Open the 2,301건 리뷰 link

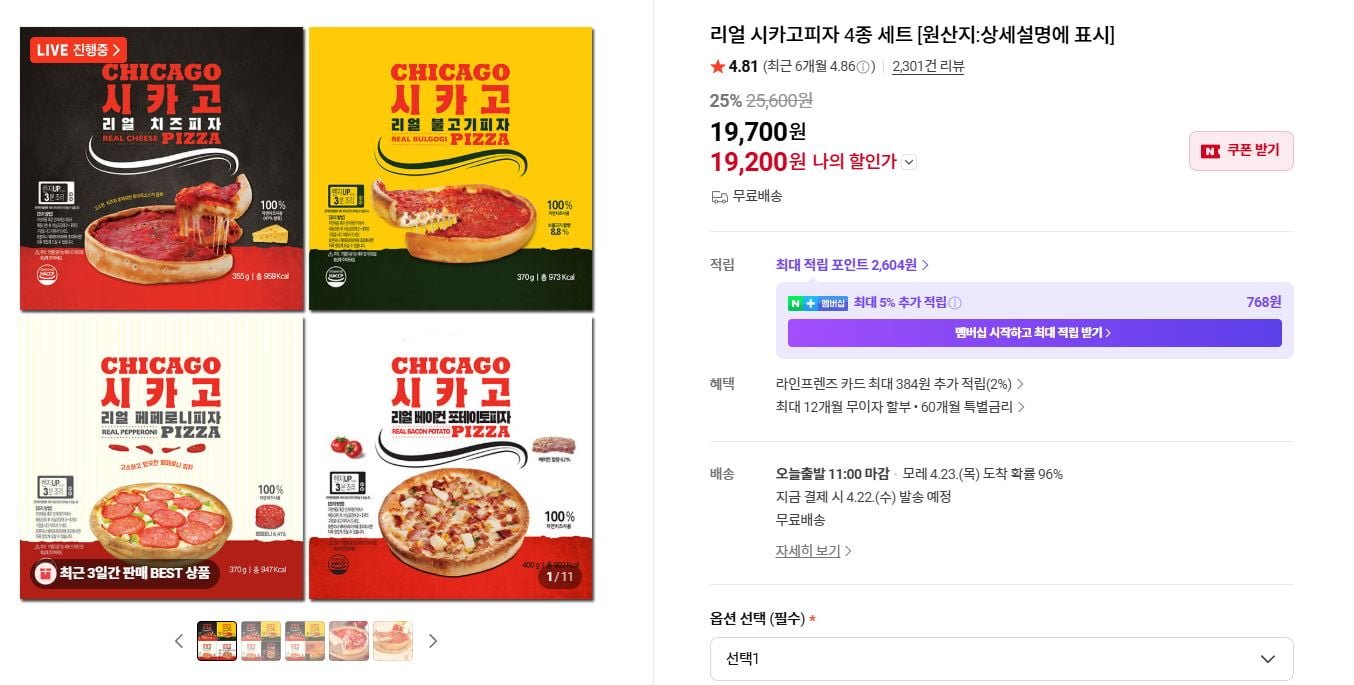click(928, 67)
